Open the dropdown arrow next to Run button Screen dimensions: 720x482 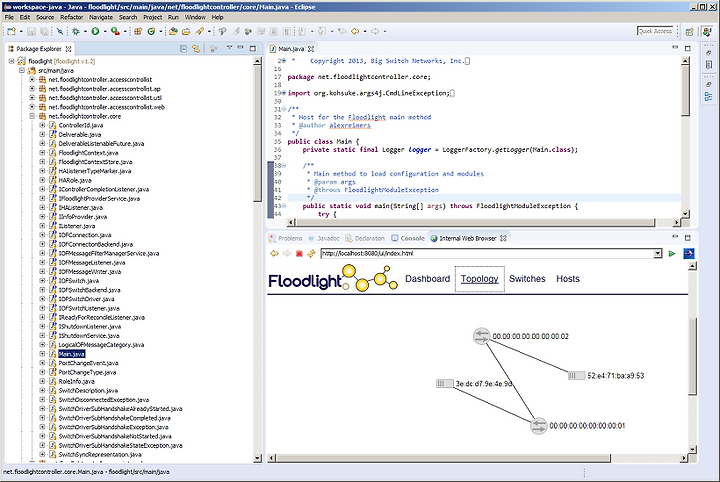105,31
